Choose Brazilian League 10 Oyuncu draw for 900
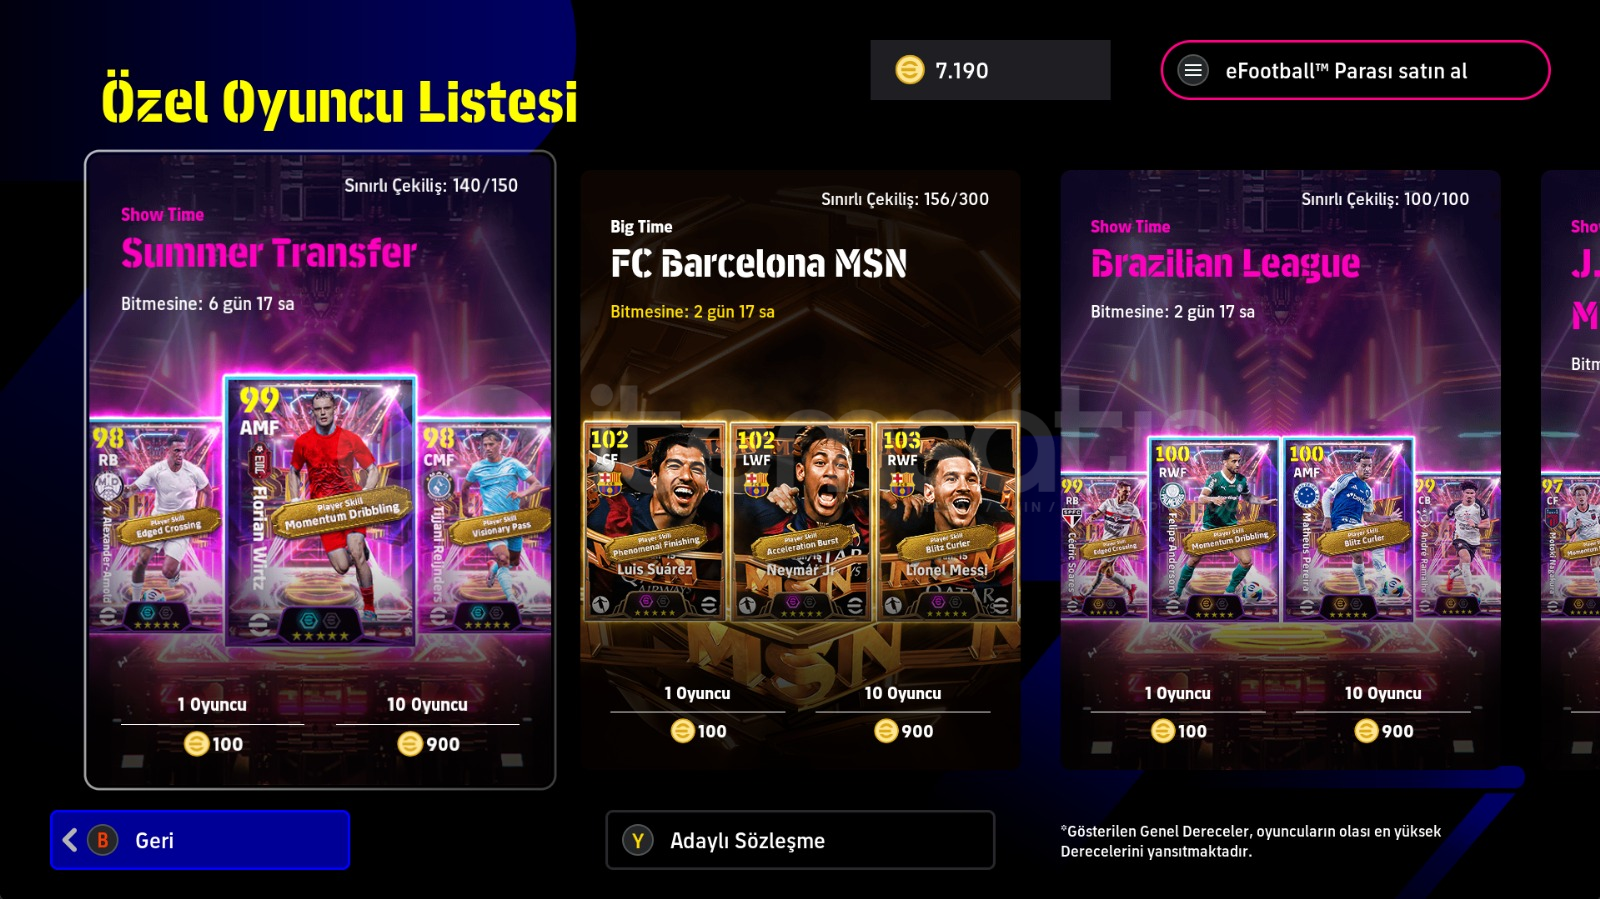This screenshot has width=1600, height=899. point(1383,713)
